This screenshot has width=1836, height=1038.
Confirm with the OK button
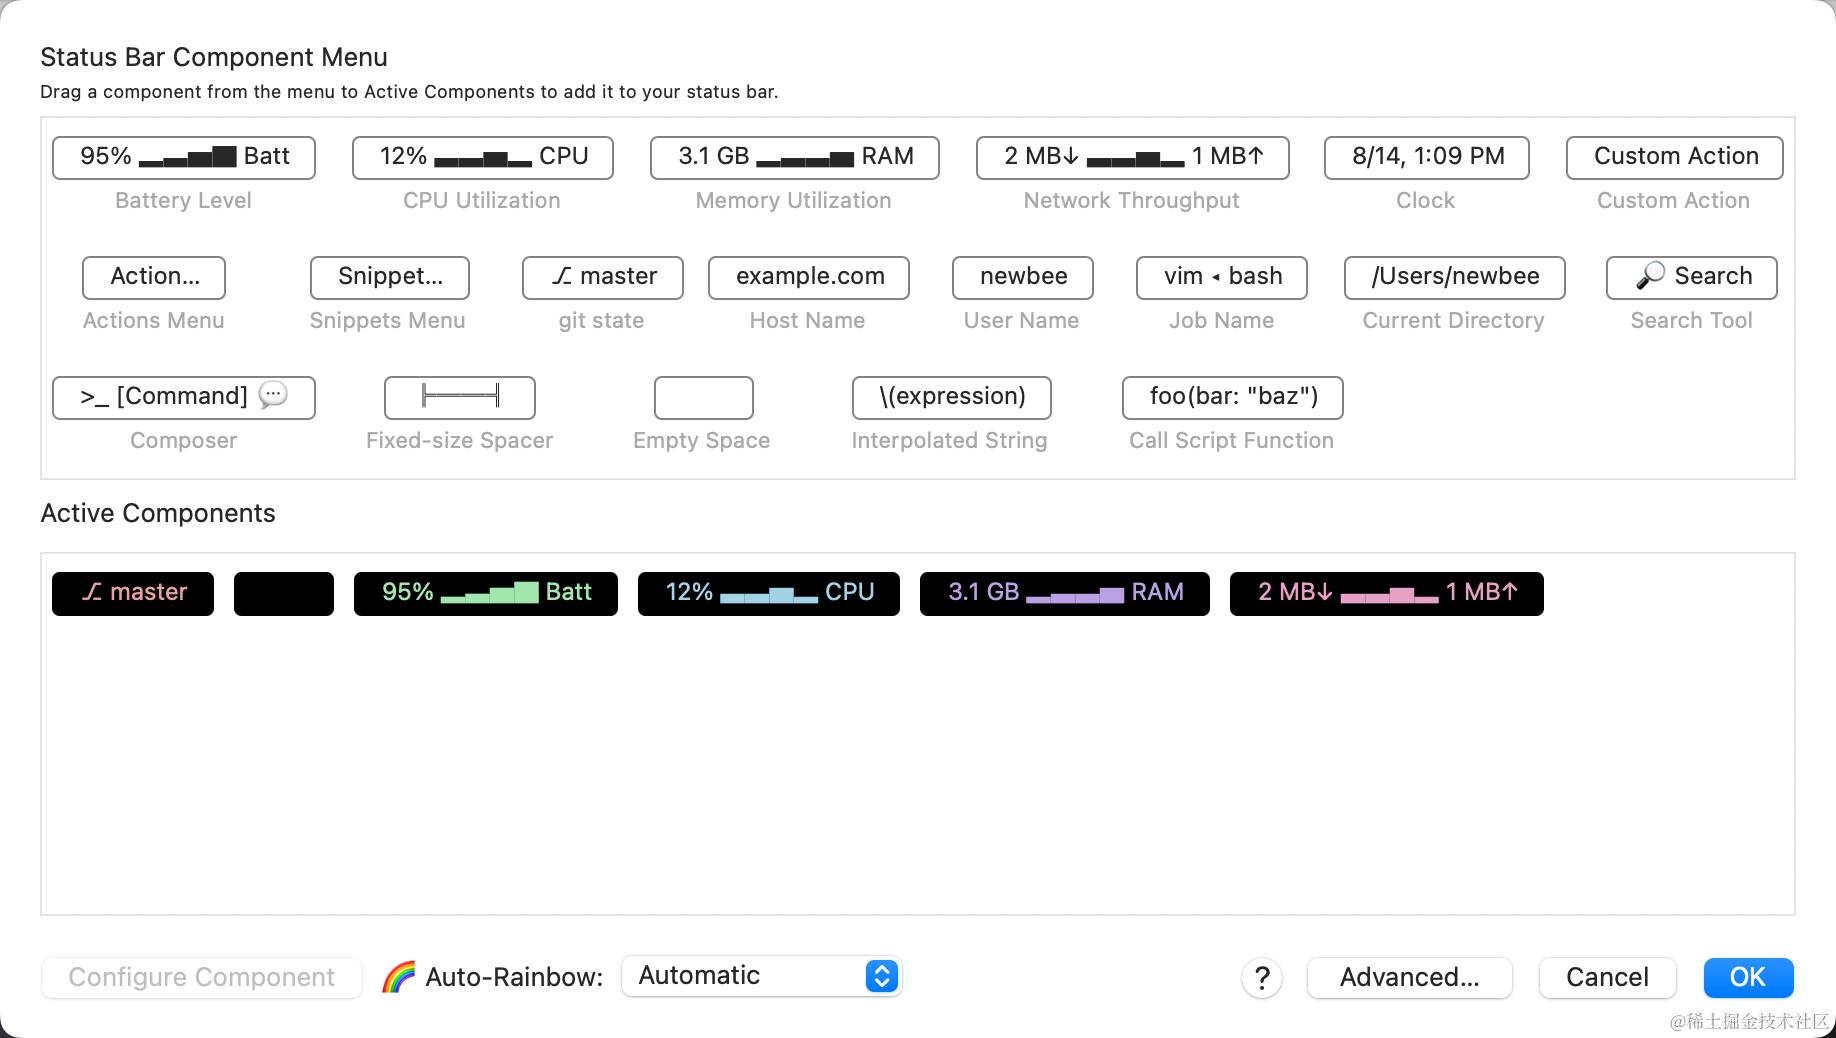(1748, 977)
